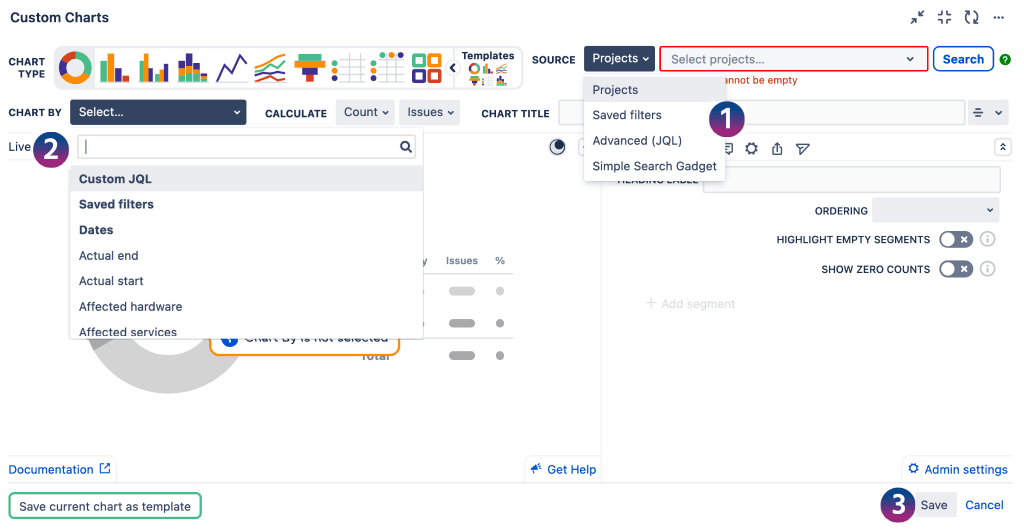This screenshot has width=1024, height=532.
Task: Select the stacked bar chart type
Action: tap(191, 68)
